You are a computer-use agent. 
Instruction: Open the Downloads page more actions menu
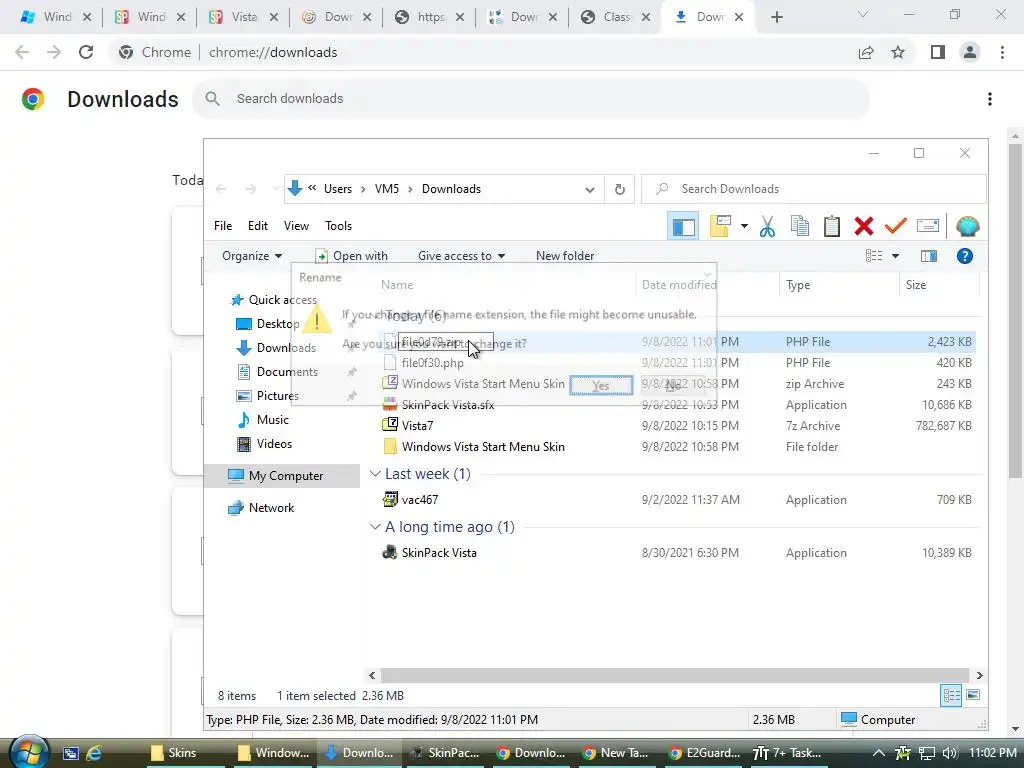tap(990, 99)
